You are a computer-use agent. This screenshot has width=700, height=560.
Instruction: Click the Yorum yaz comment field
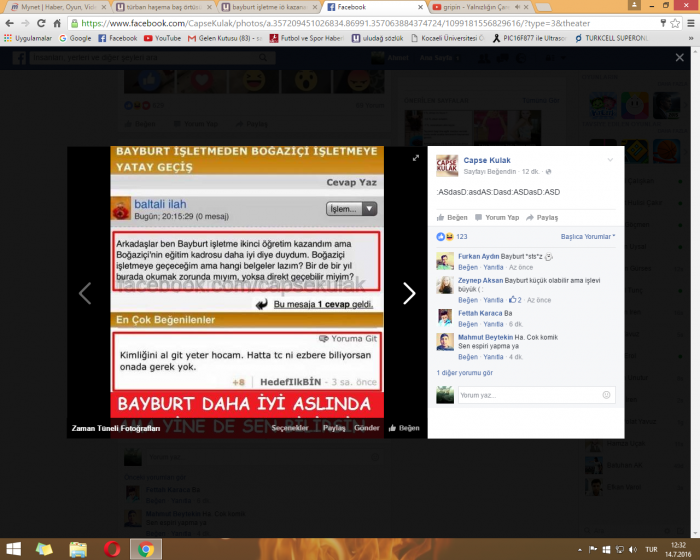tap(528, 395)
